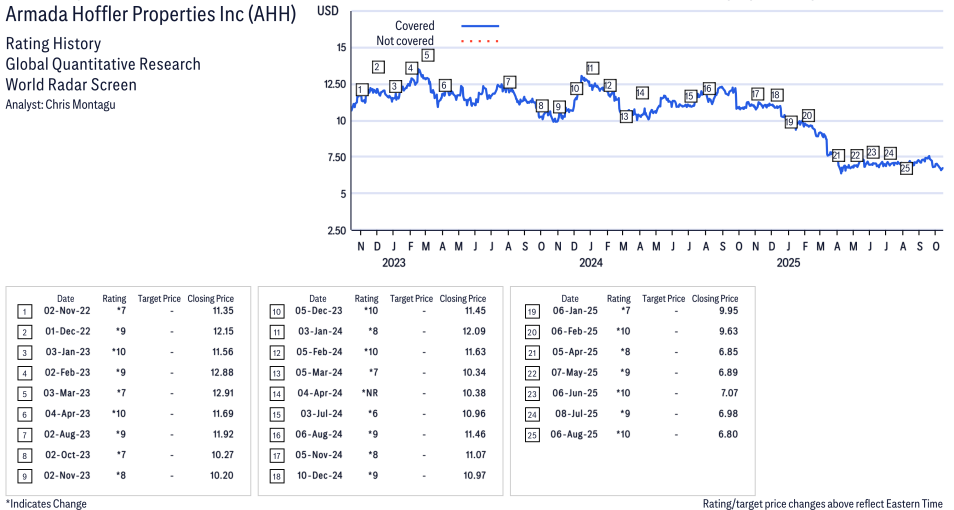Click chart marker 25 on the price line
Screen dimensions: 954x510
[906, 168]
